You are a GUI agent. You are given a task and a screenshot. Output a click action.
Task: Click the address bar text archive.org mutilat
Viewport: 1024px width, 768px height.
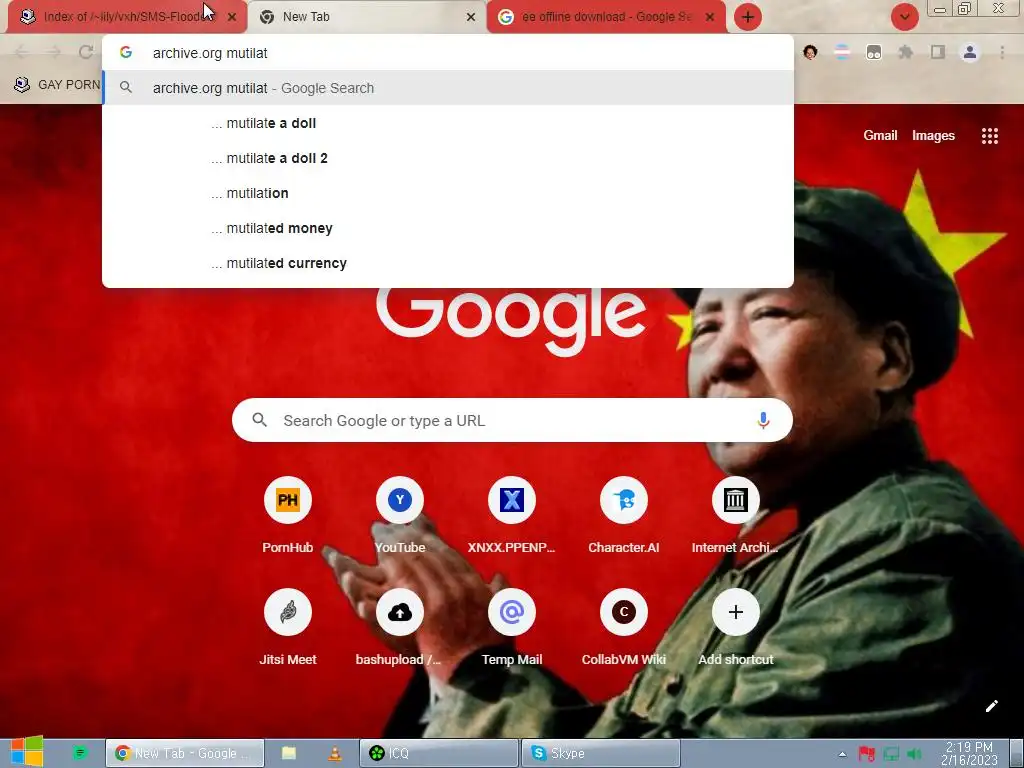point(210,54)
